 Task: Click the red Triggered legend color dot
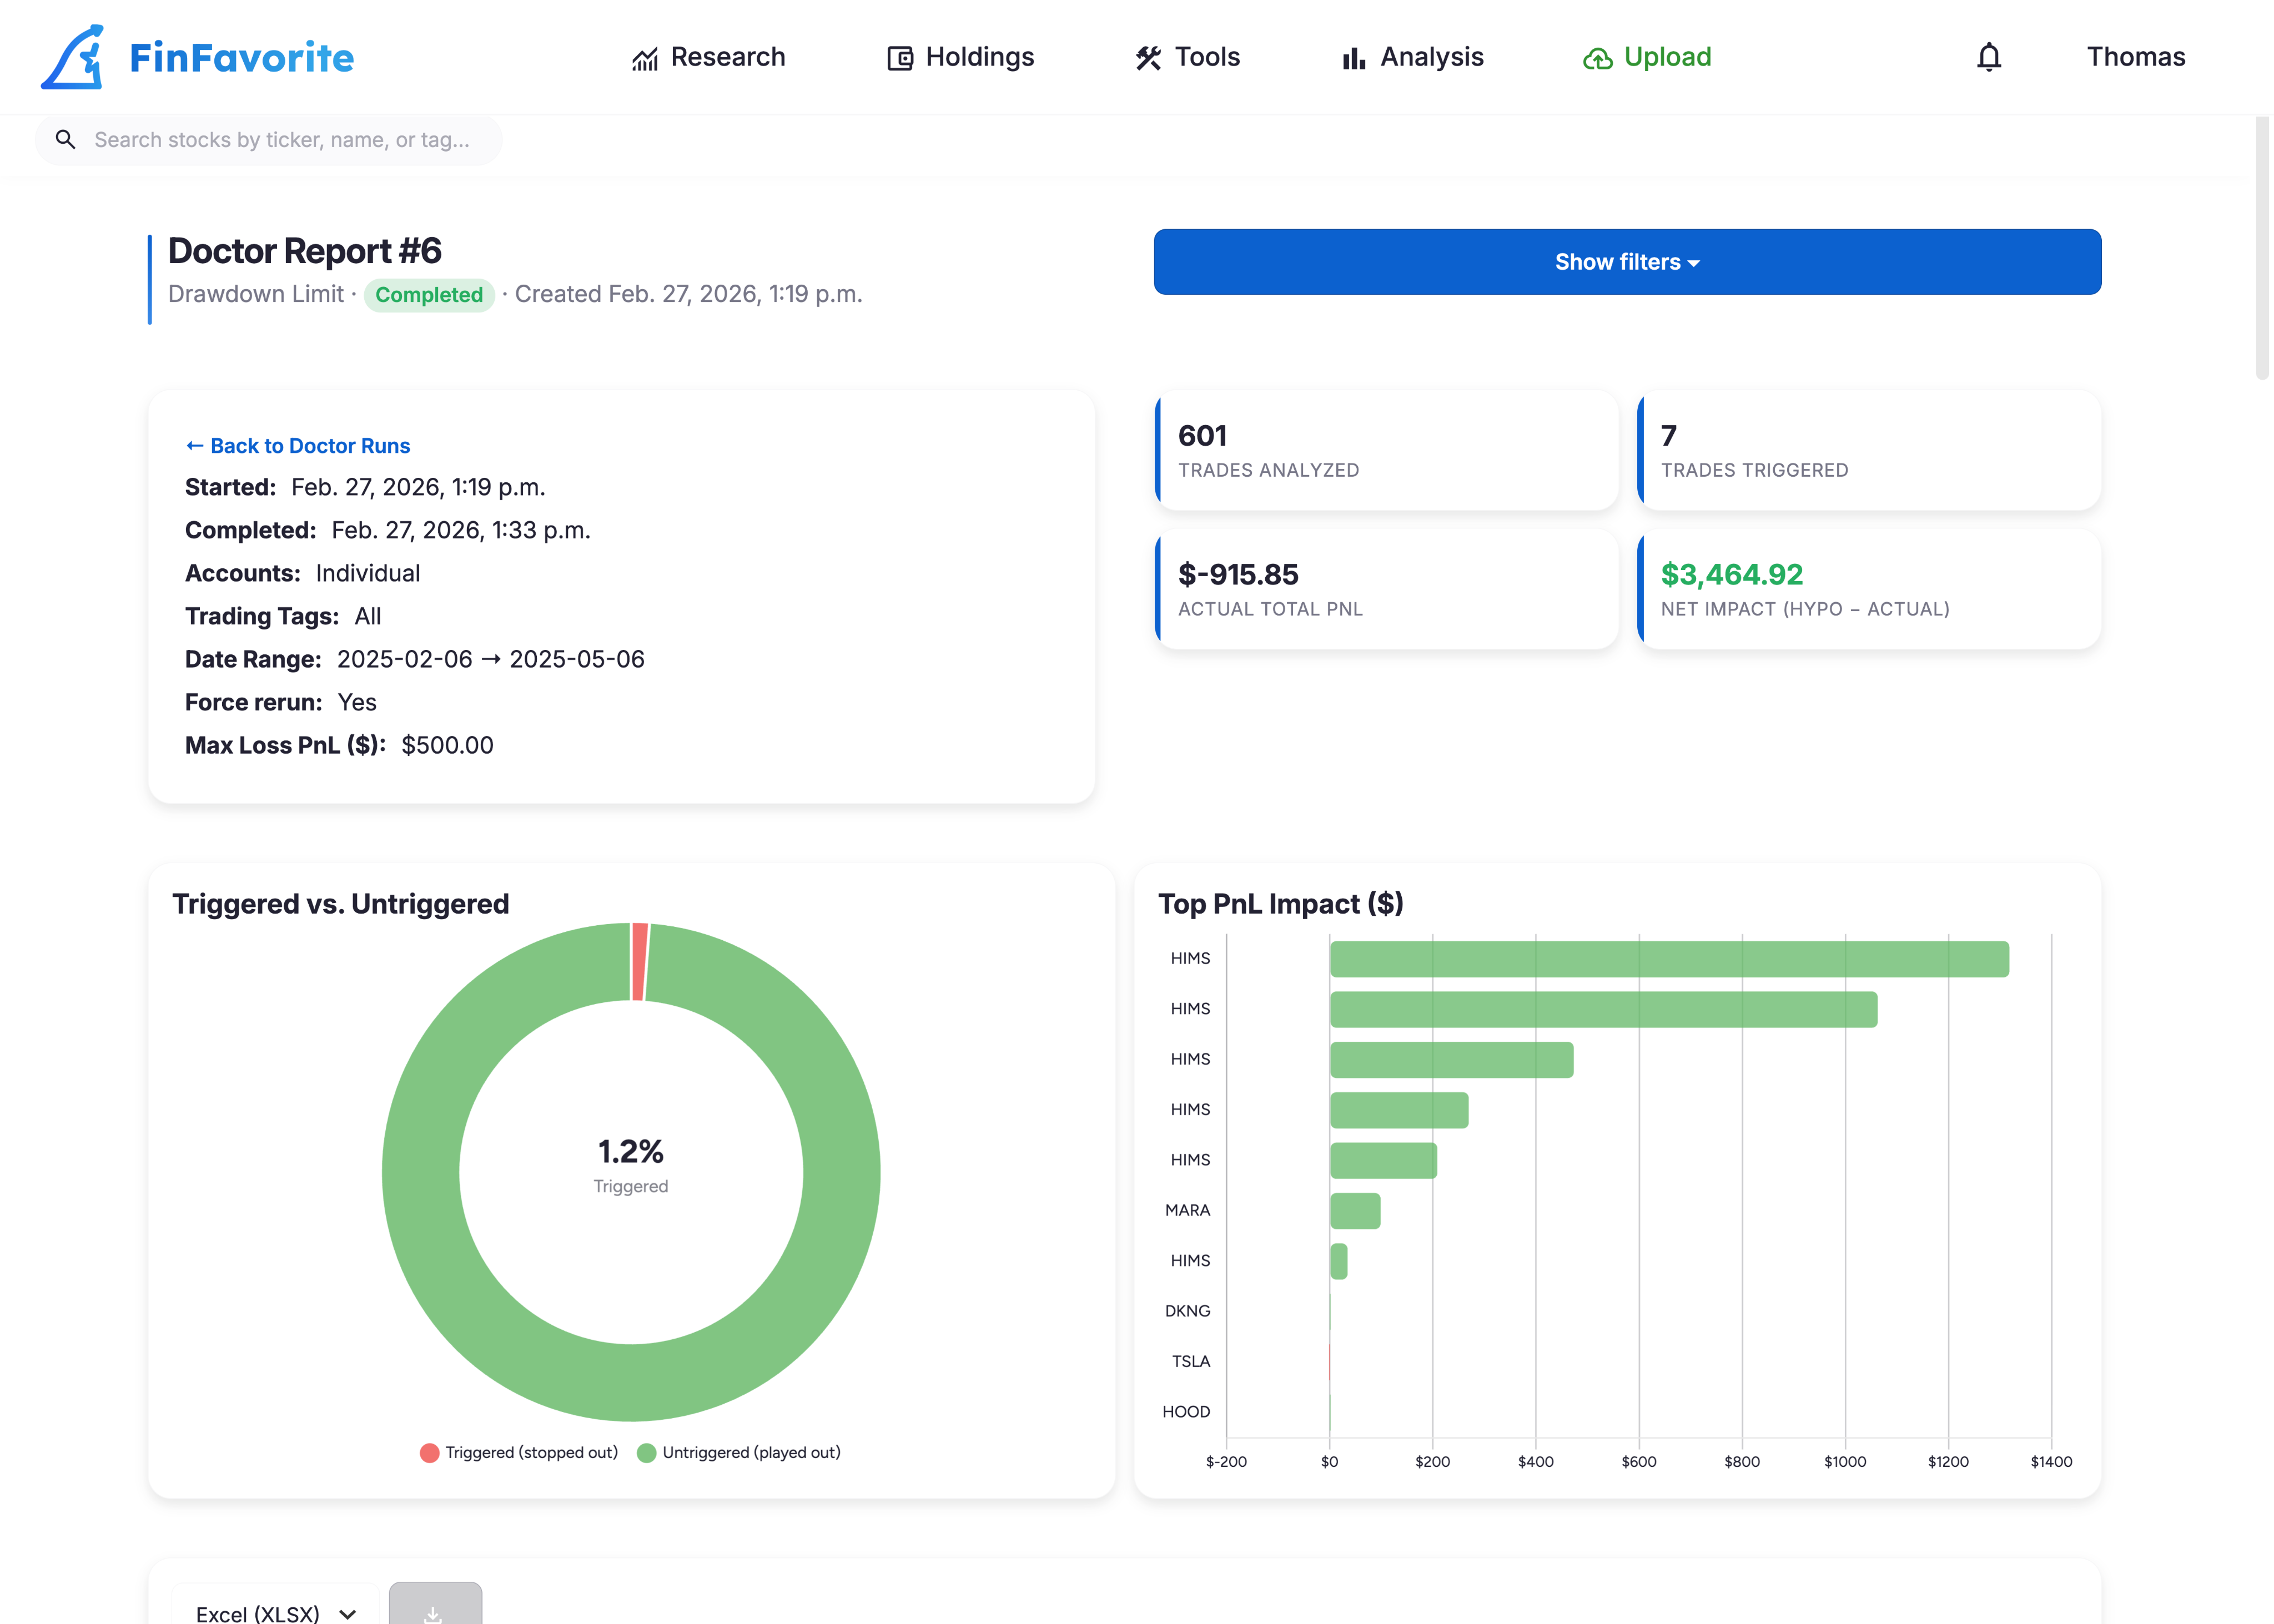(430, 1452)
